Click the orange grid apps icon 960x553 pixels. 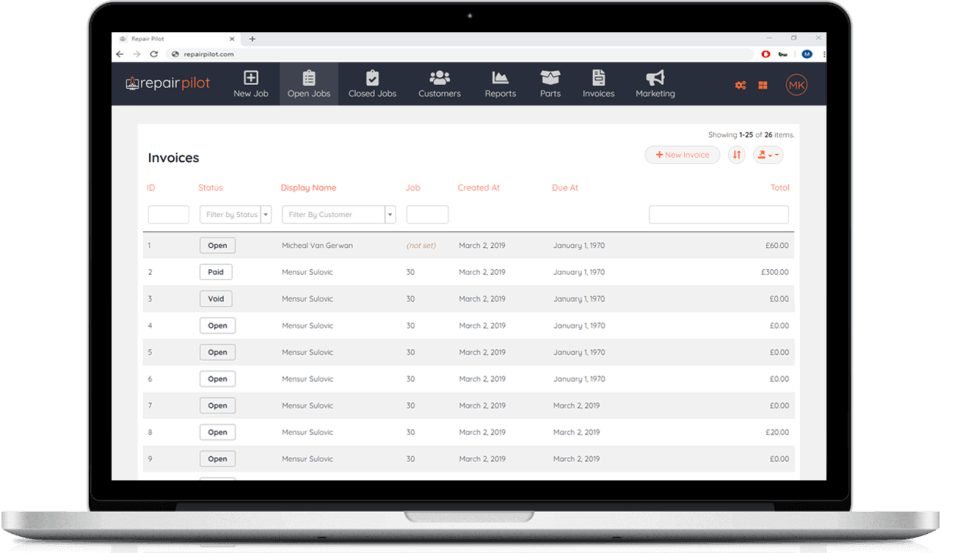point(762,85)
